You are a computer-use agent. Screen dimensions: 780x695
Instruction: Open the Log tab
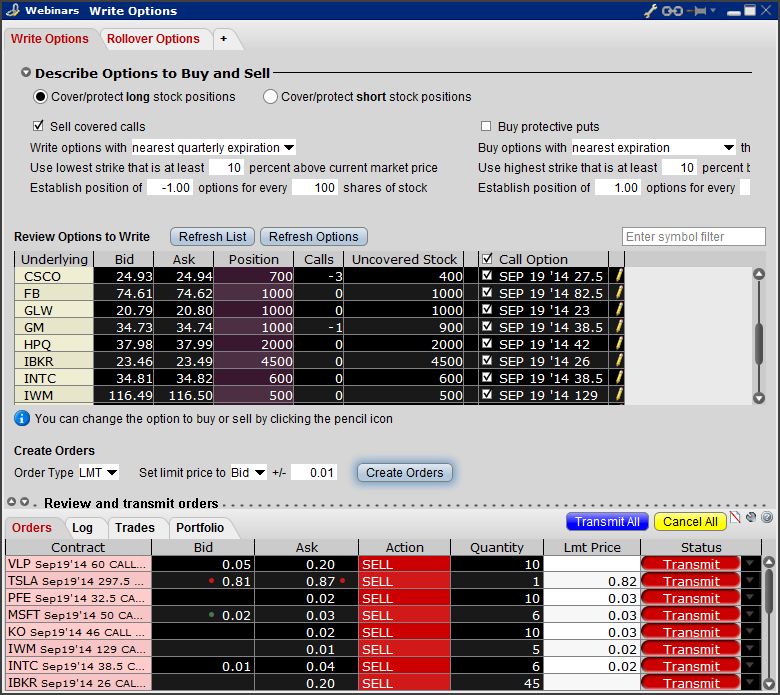[x=82, y=527]
